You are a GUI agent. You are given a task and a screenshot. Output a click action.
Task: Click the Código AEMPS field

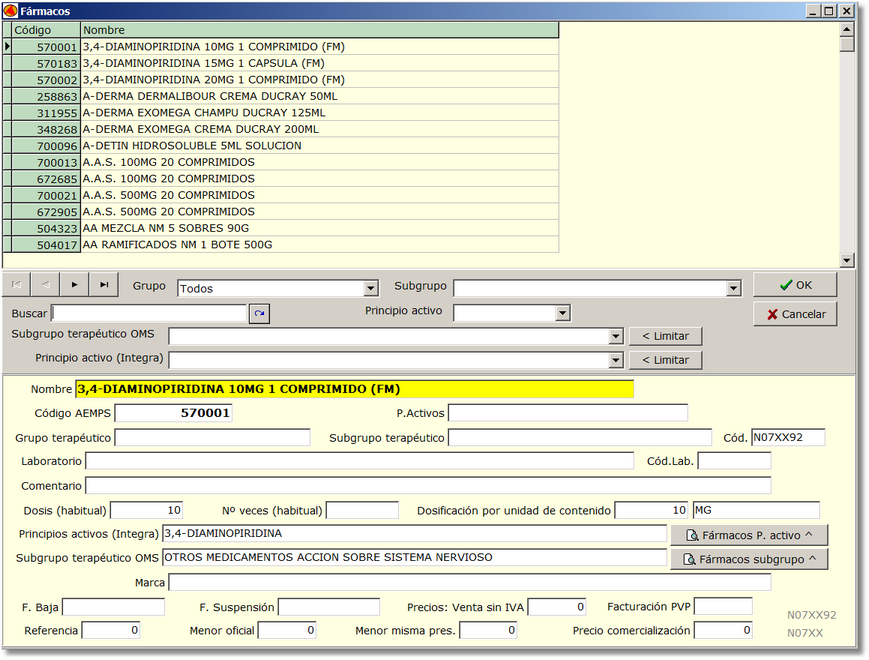point(173,413)
